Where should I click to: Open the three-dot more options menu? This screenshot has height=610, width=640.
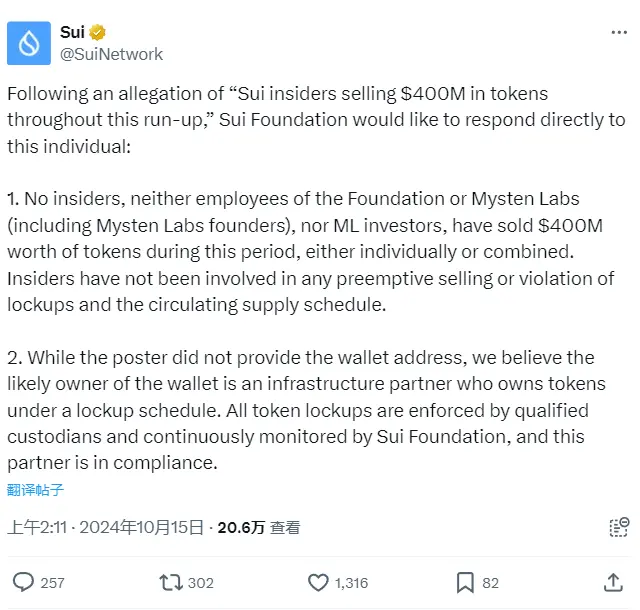coord(619,33)
